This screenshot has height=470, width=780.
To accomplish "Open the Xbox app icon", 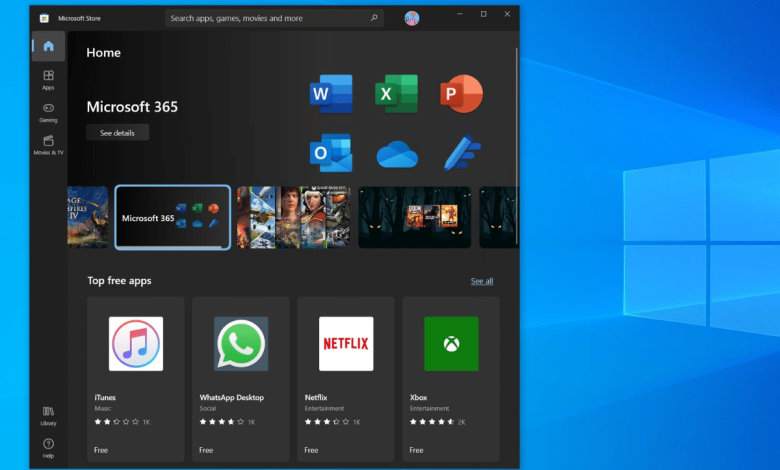I will tap(451, 344).
